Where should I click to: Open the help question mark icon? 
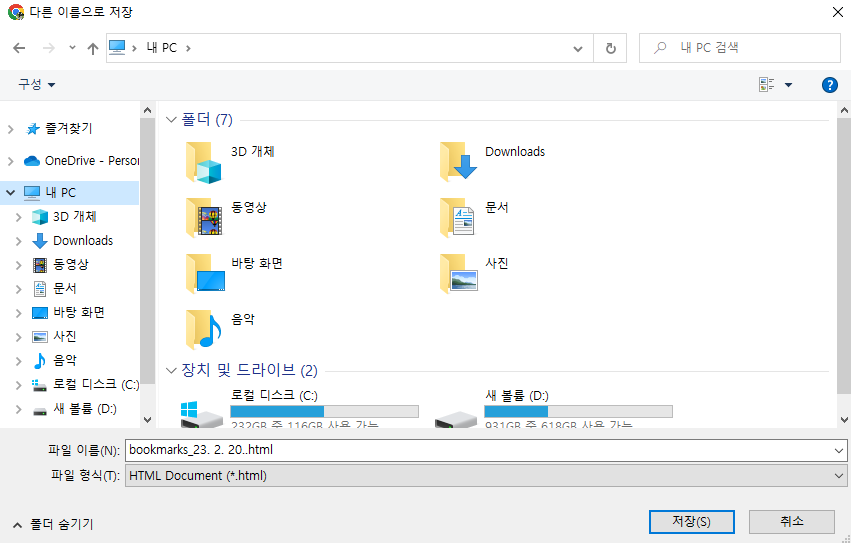829,85
